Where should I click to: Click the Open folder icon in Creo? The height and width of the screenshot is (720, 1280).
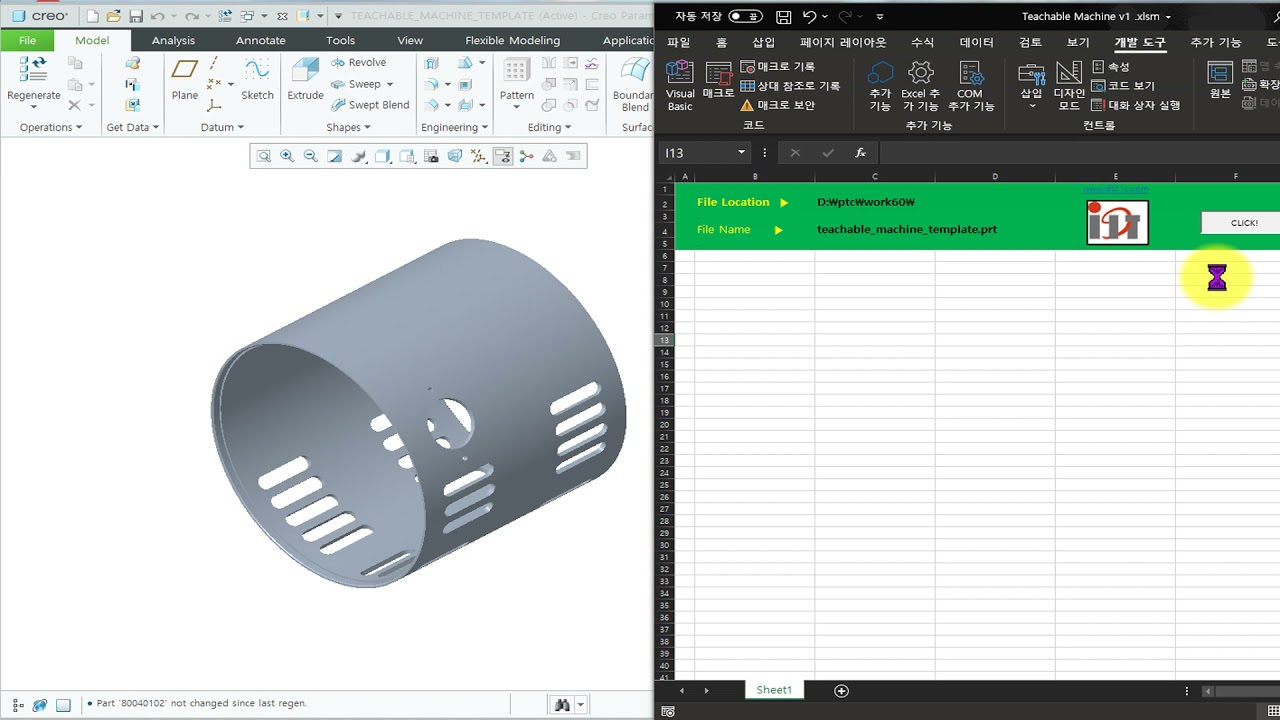click(113, 16)
